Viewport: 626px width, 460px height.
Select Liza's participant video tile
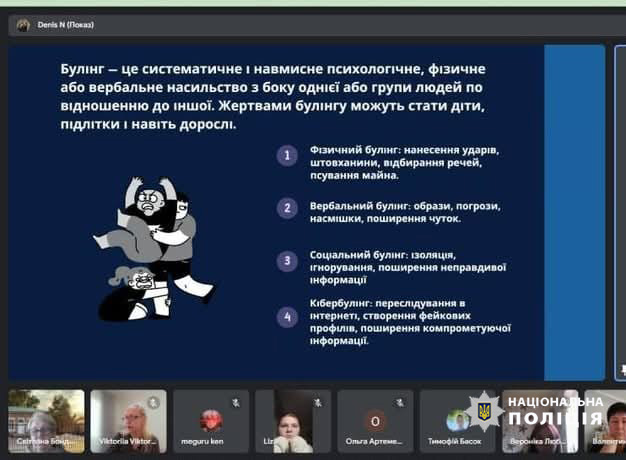pyautogui.click(x=293, y=421)
